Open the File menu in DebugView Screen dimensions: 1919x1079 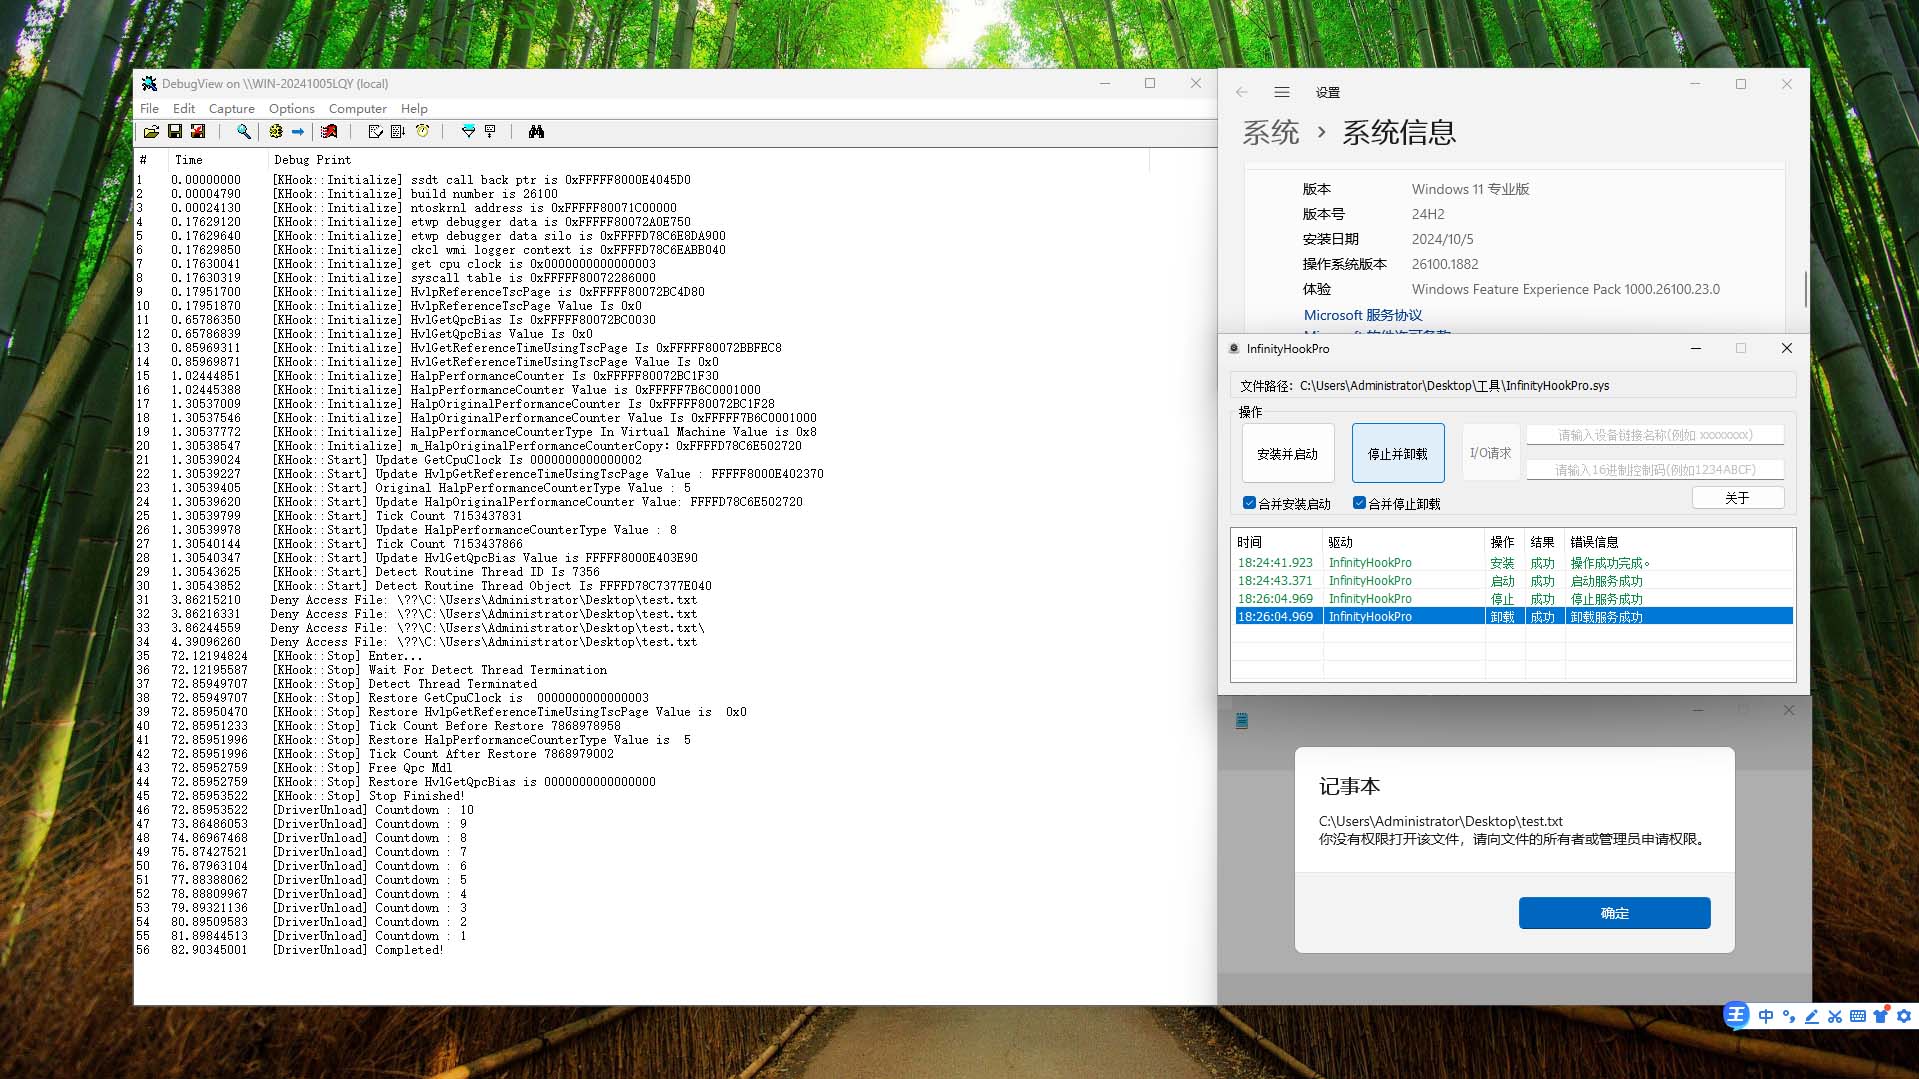pos(149,108)
